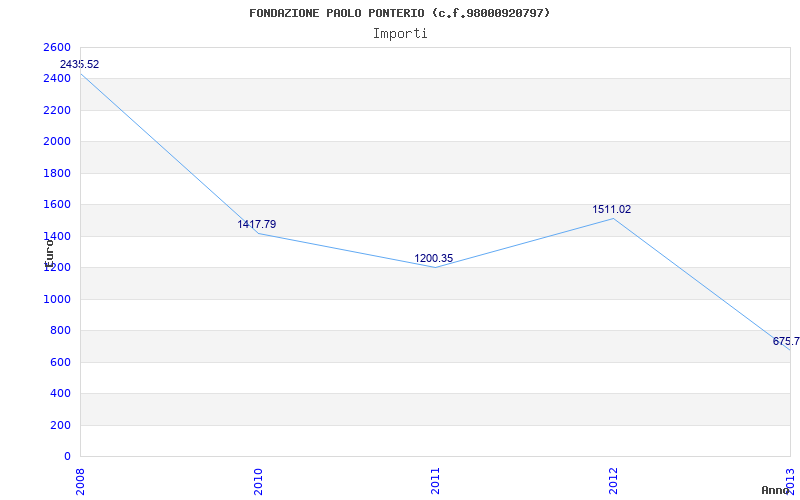Click the 1400 y-axis tick label

click(x=55, y=236)
